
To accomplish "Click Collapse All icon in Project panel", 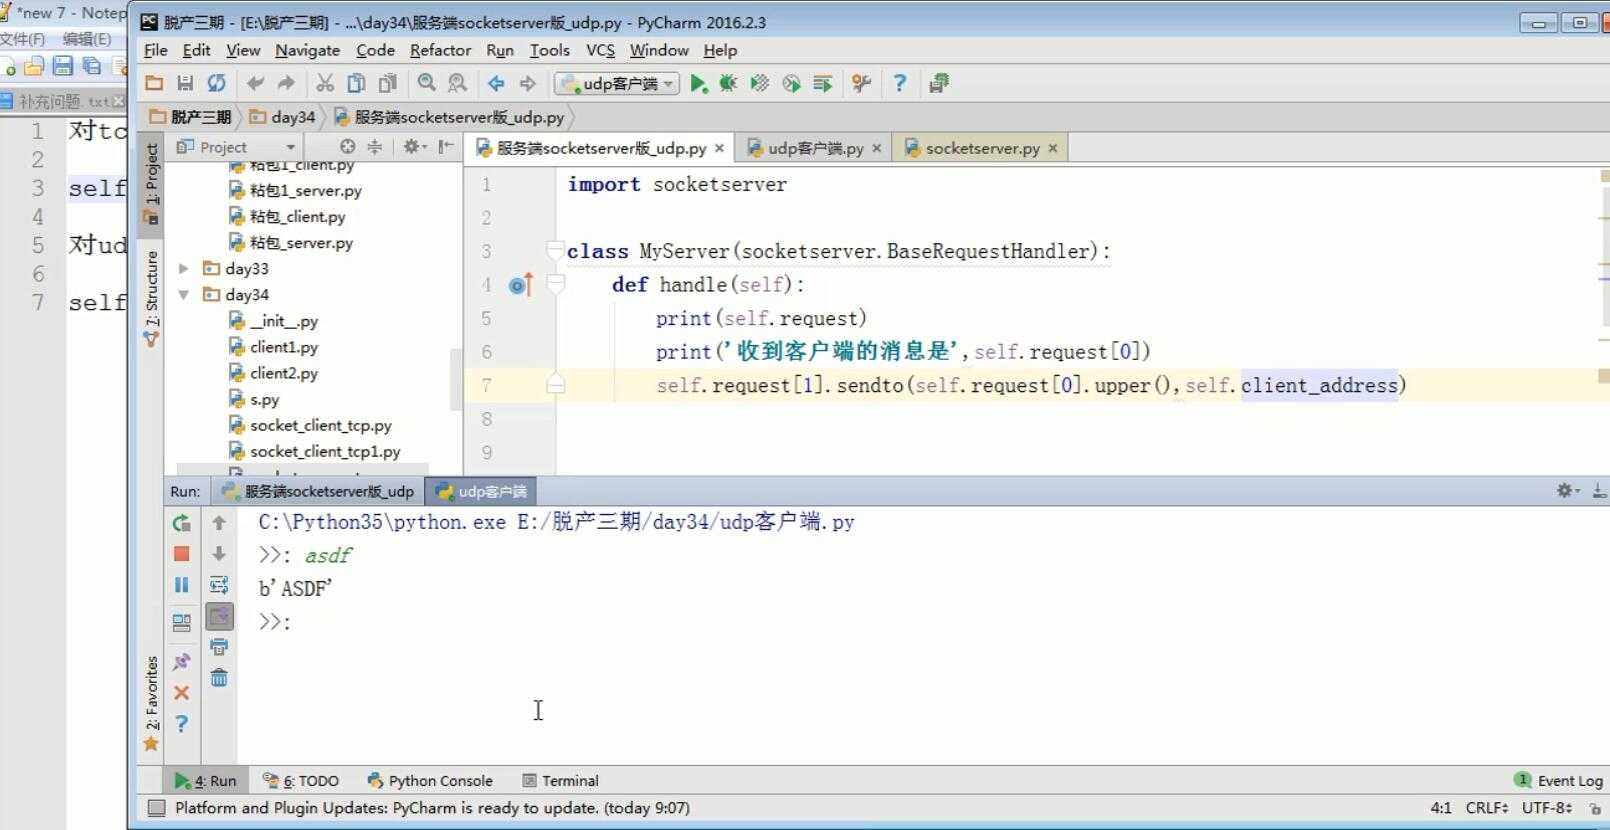I will [375, 147].
